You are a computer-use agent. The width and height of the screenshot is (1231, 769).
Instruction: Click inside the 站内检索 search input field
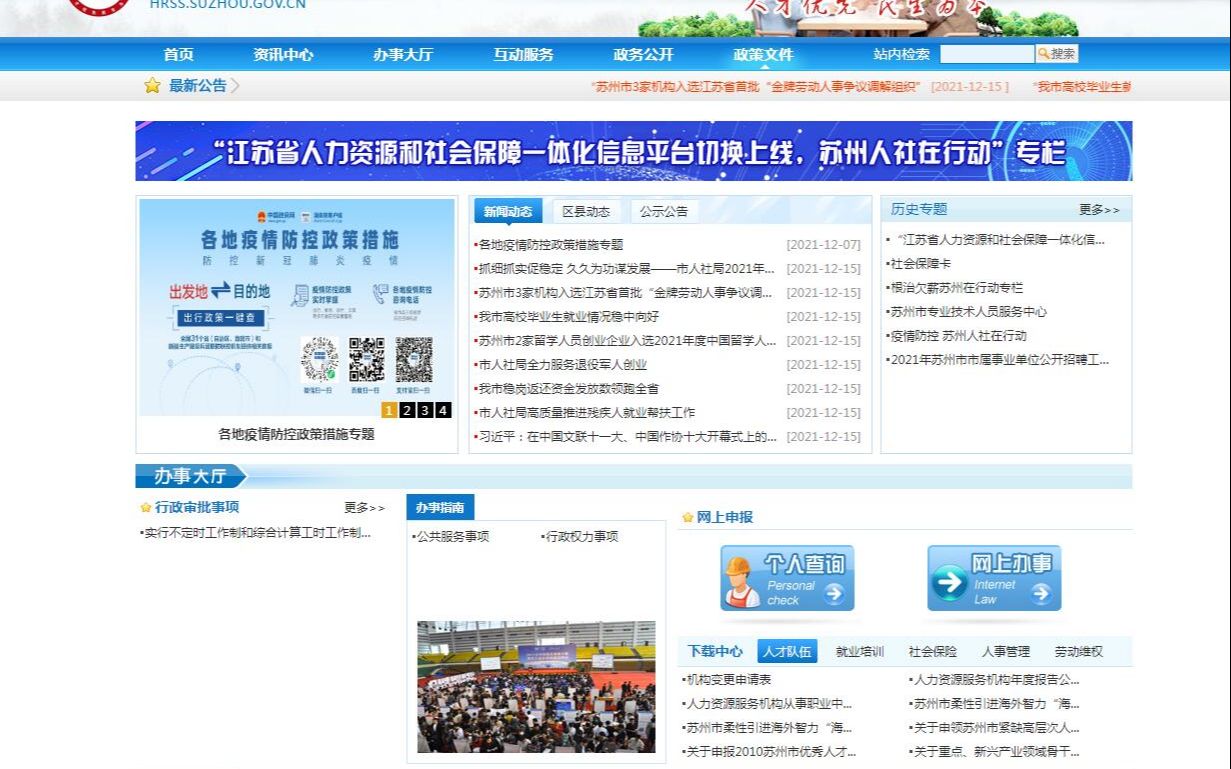click(987, 53)
